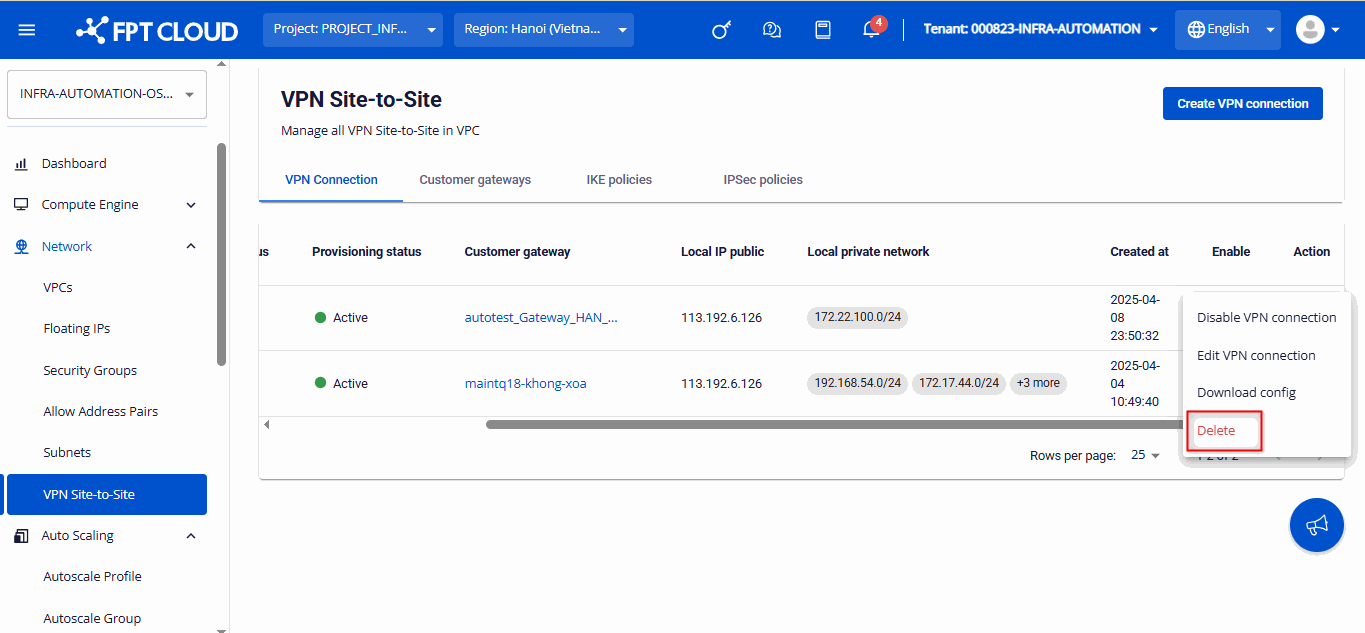Viewport: 1365px width, 633px height.
Task: Click the 172.17.44.0/24 network chip
Action: tap(959, 383)
